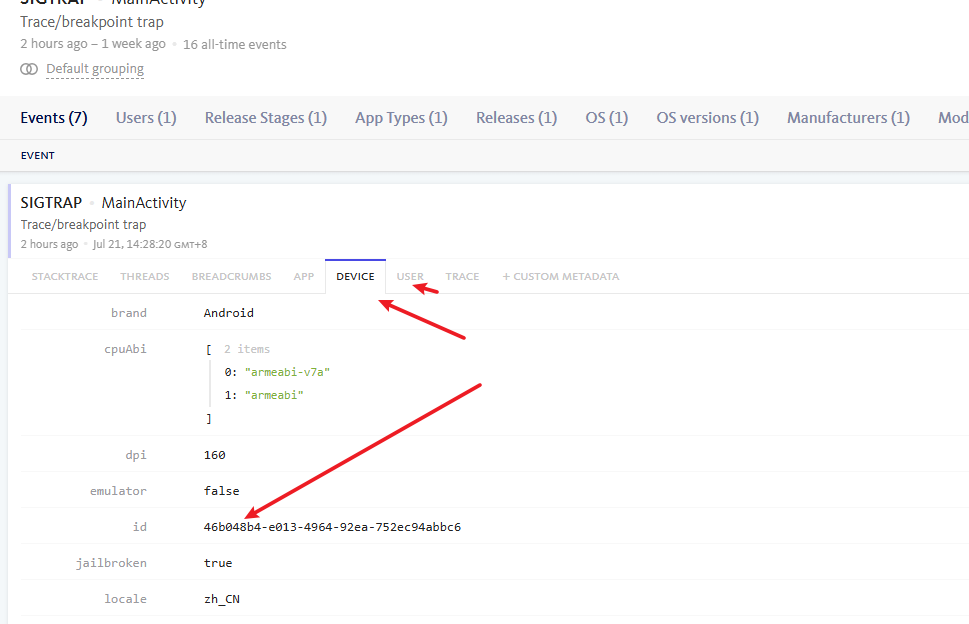The image size is (969, 624).
Task: Click the cpuAbi field label
Action: [125, 350]
